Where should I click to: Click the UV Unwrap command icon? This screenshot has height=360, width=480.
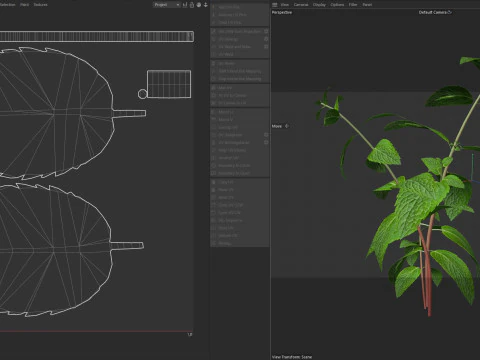214,39
